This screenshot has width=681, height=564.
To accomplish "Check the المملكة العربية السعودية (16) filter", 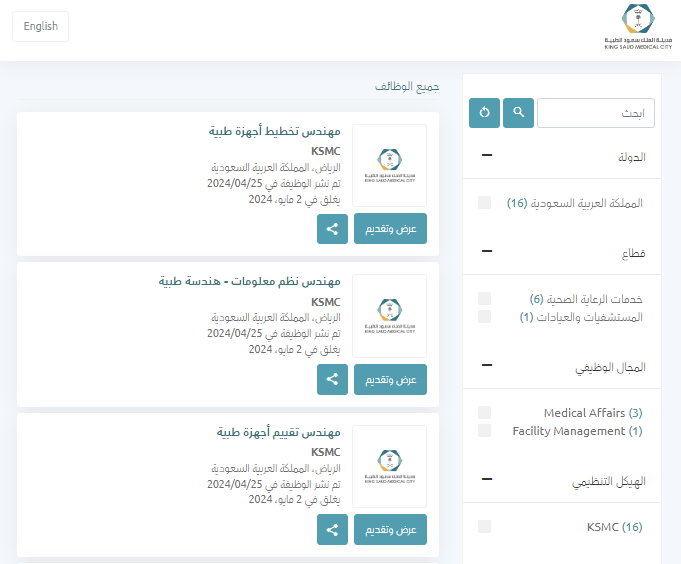I will coord(485,203).
